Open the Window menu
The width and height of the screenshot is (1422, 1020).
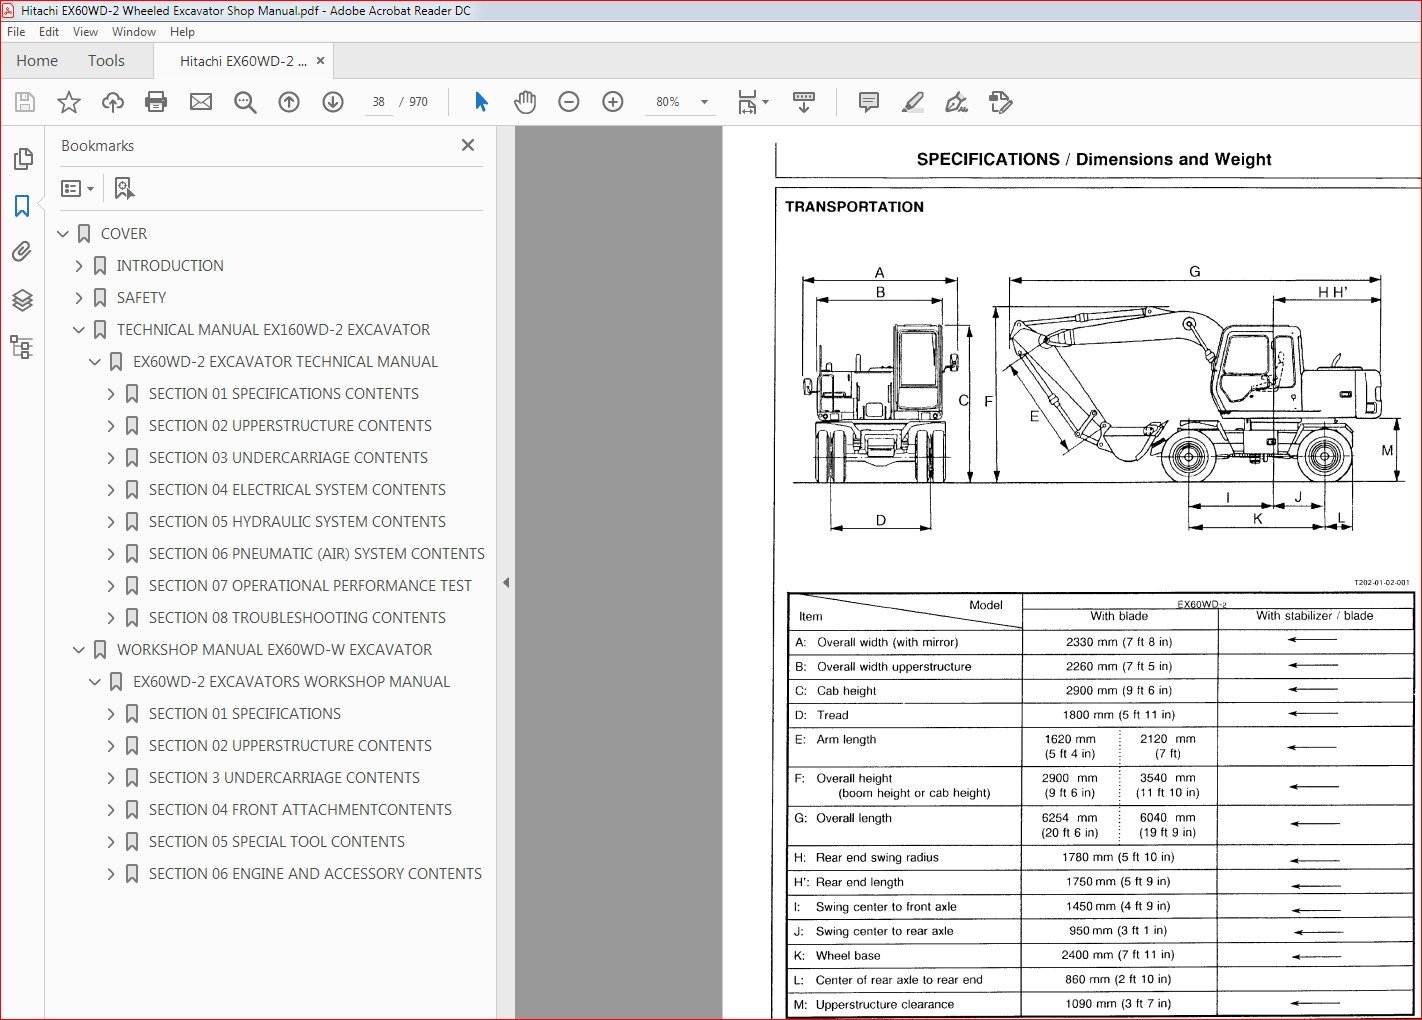pyautogui.click(x=134, y=32)
